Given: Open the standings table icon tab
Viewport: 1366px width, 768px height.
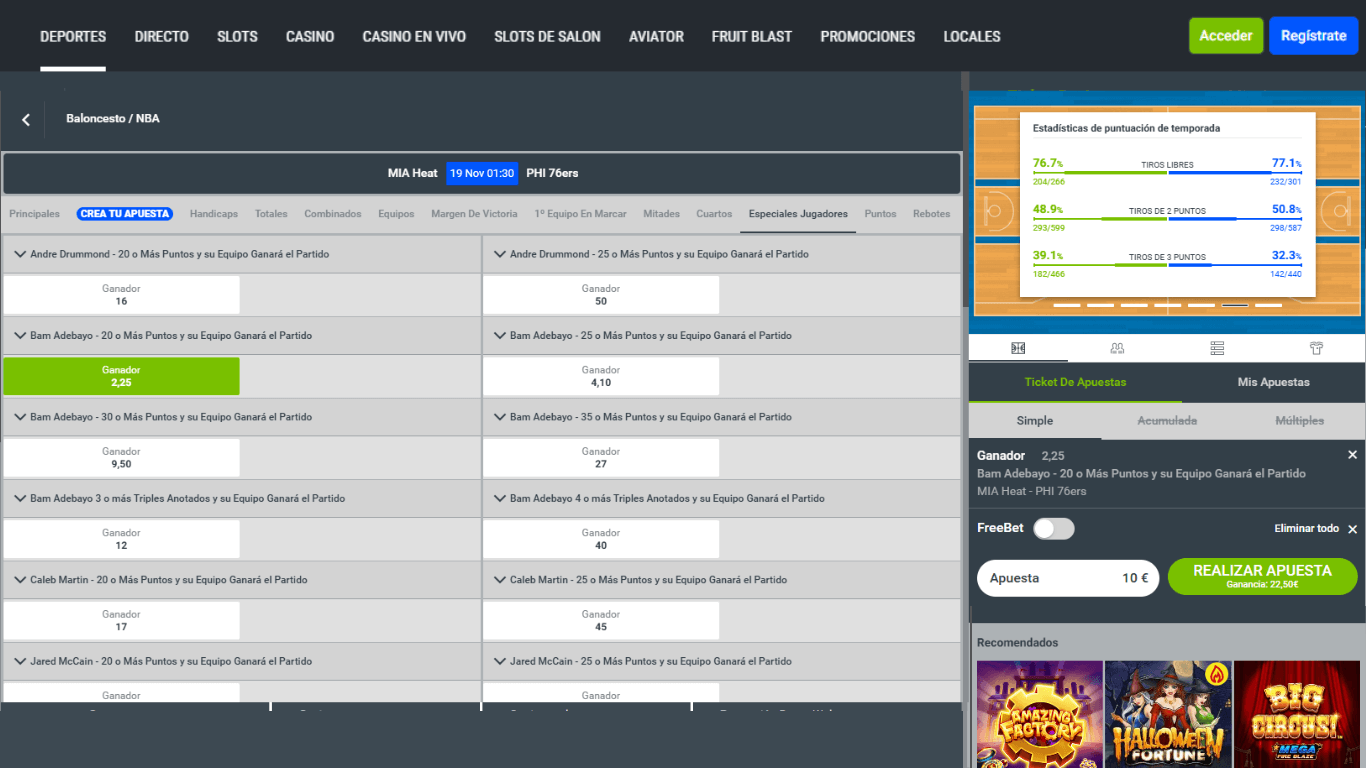Looking at the screenshot, I should coord(1217,348).
